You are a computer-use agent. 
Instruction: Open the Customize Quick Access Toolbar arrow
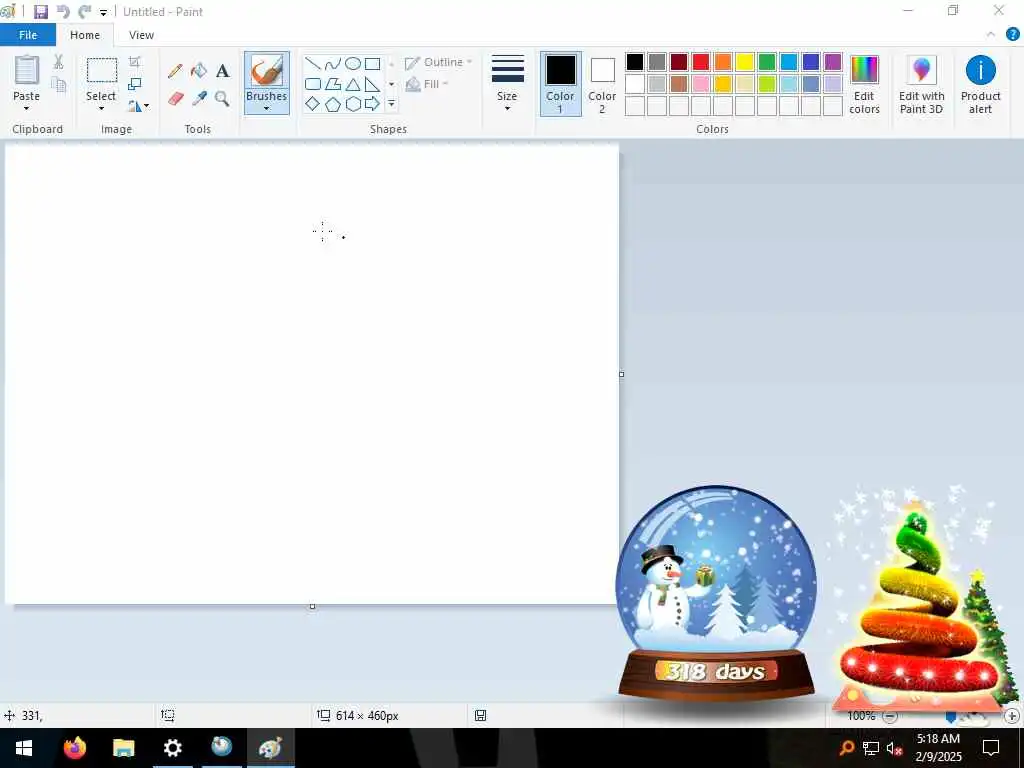[103, 12]
